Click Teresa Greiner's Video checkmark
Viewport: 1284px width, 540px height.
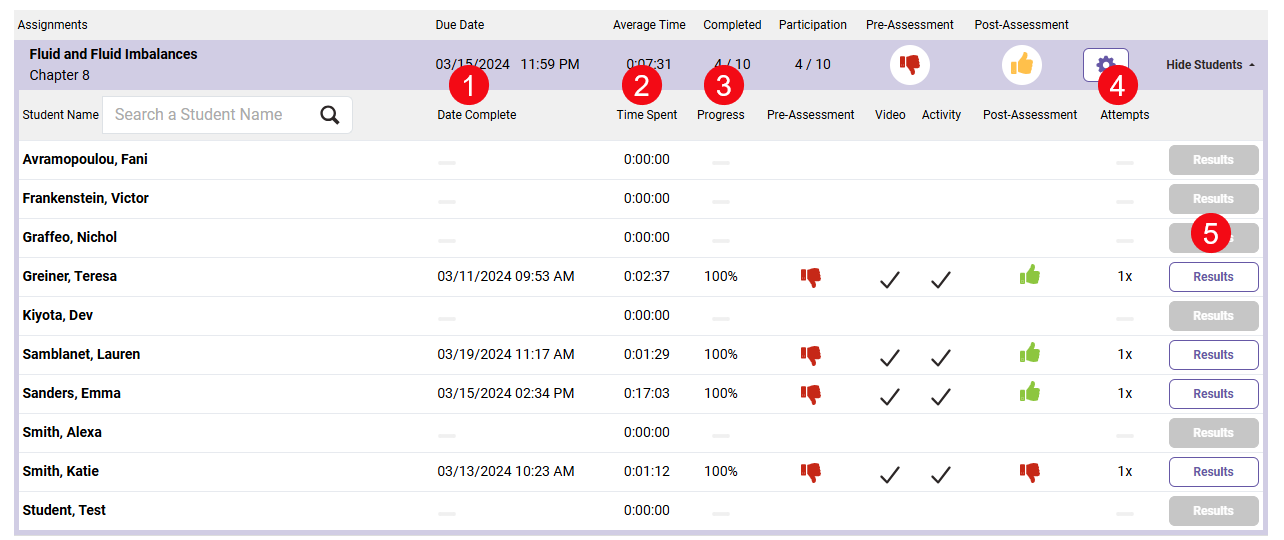coord(890,279)
